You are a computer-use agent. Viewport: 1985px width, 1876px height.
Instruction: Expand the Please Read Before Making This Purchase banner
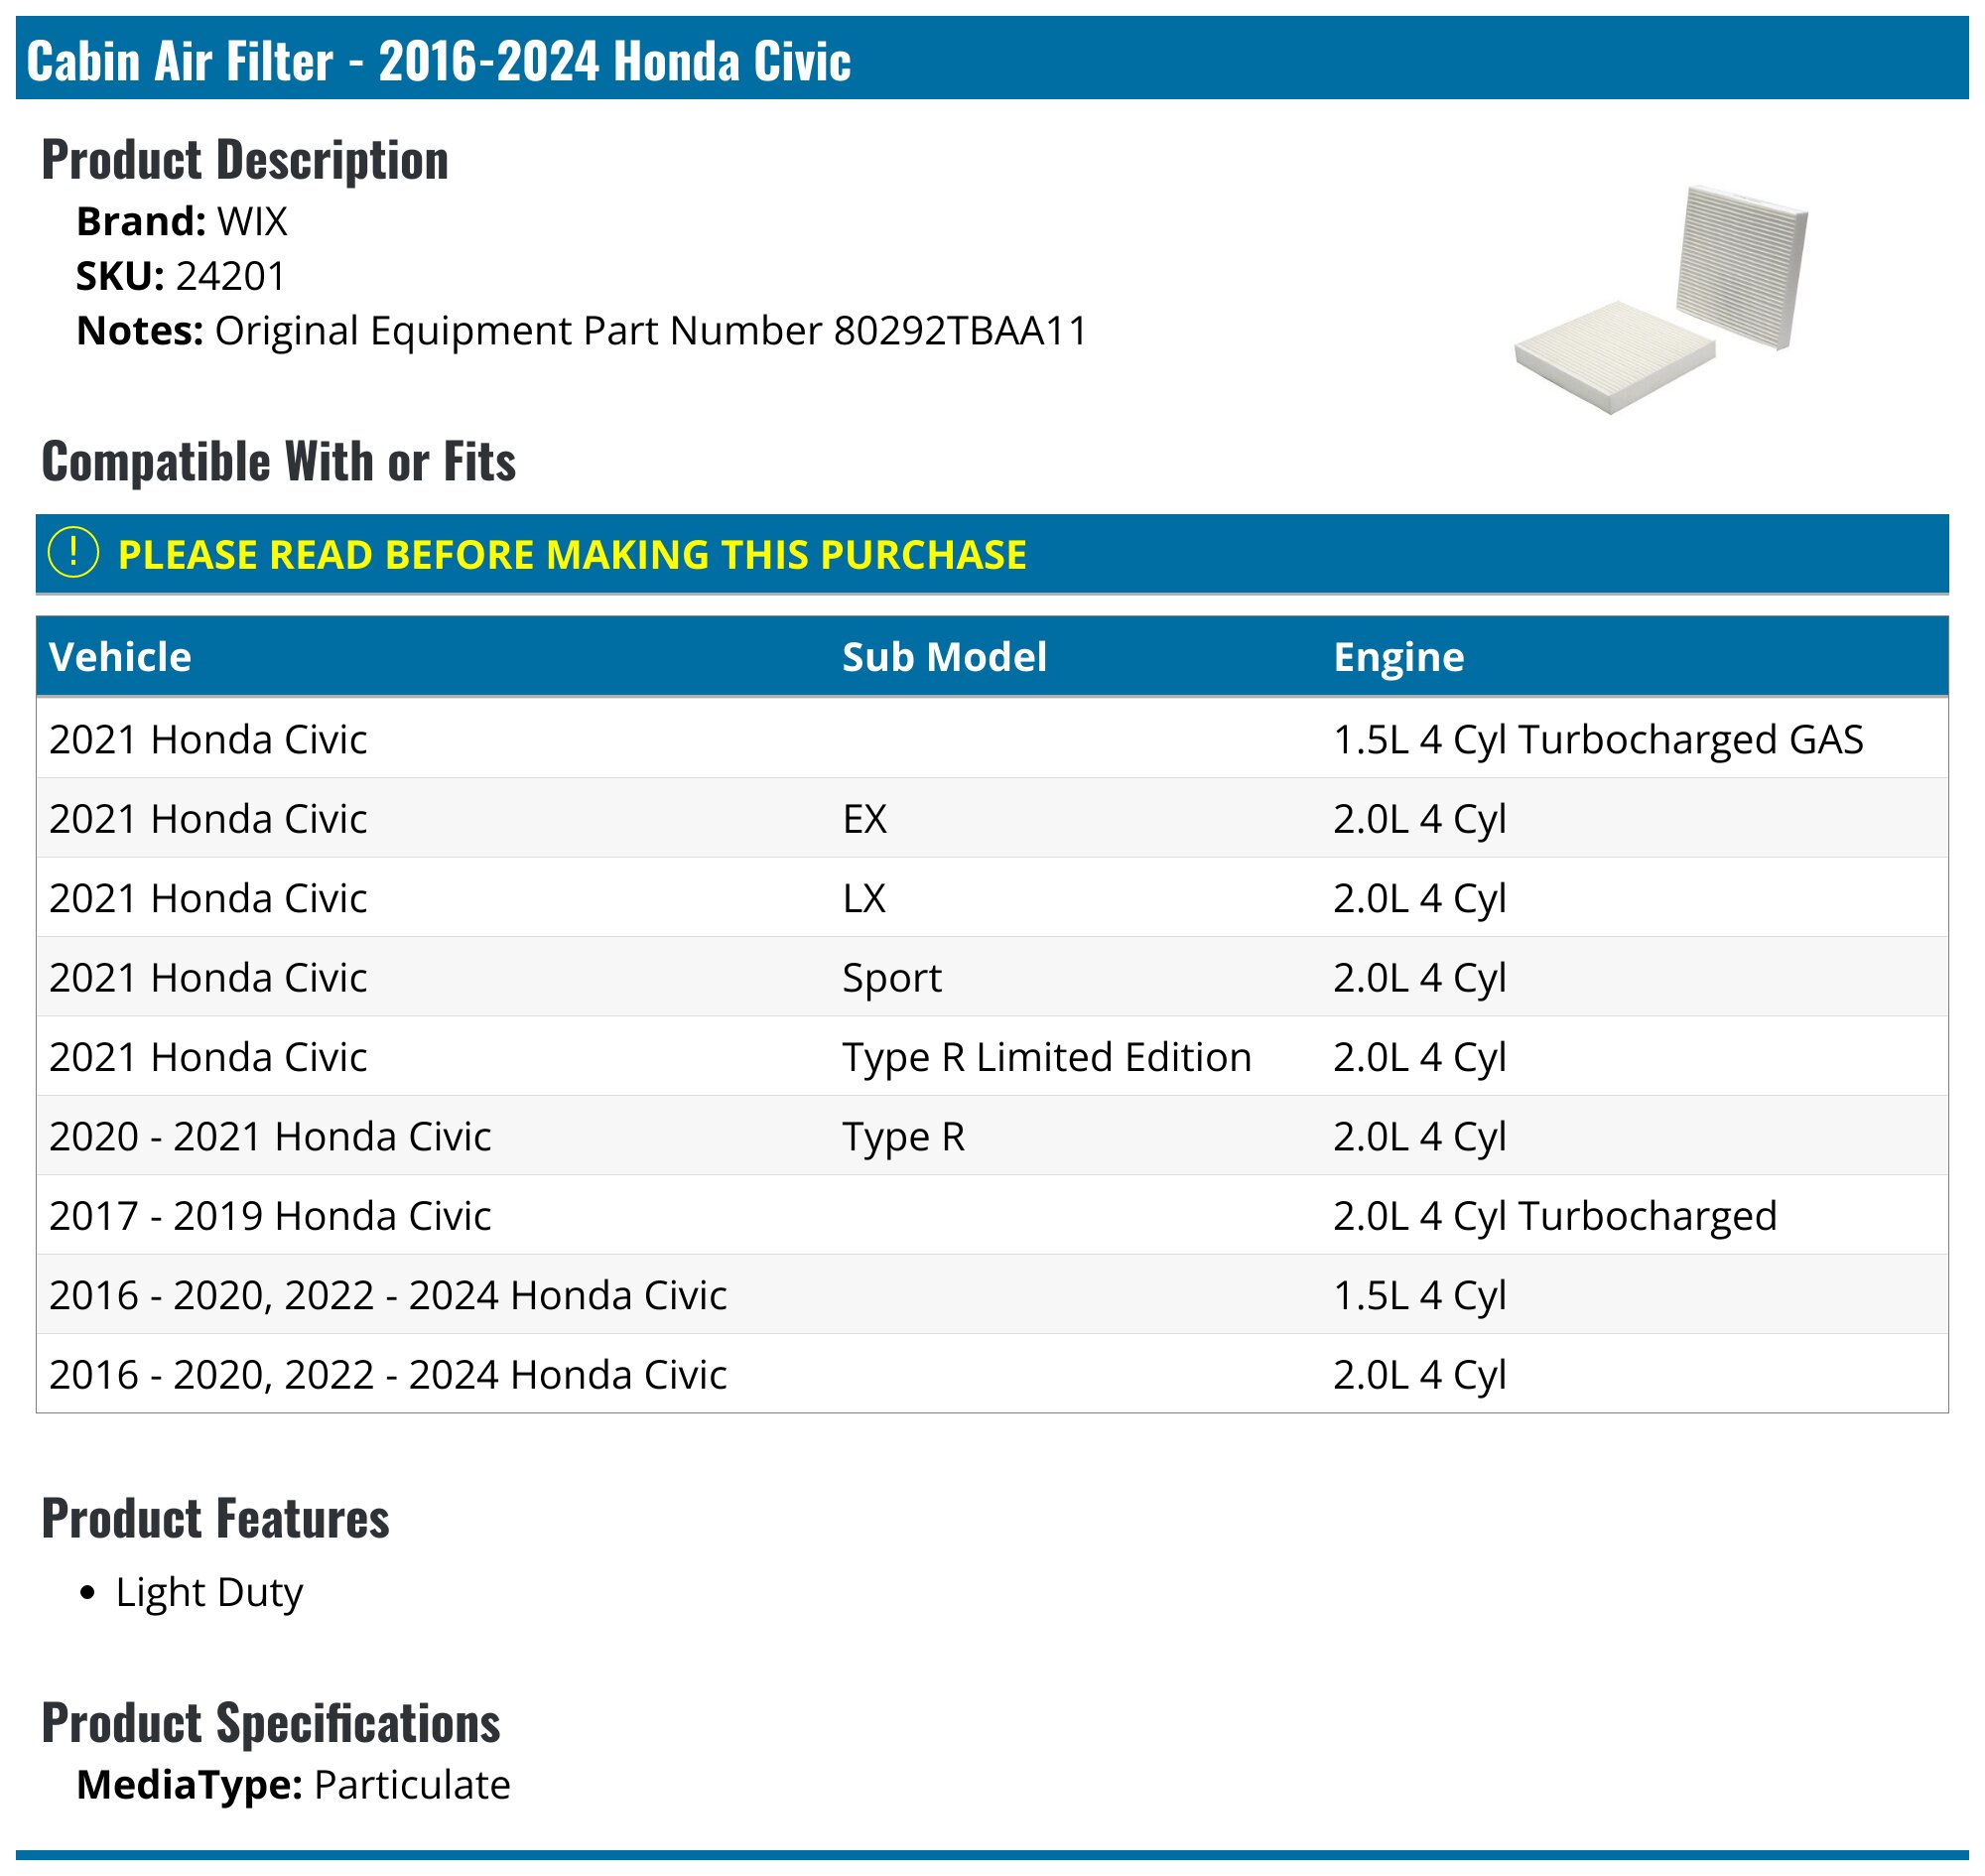(x=991, y=554)
